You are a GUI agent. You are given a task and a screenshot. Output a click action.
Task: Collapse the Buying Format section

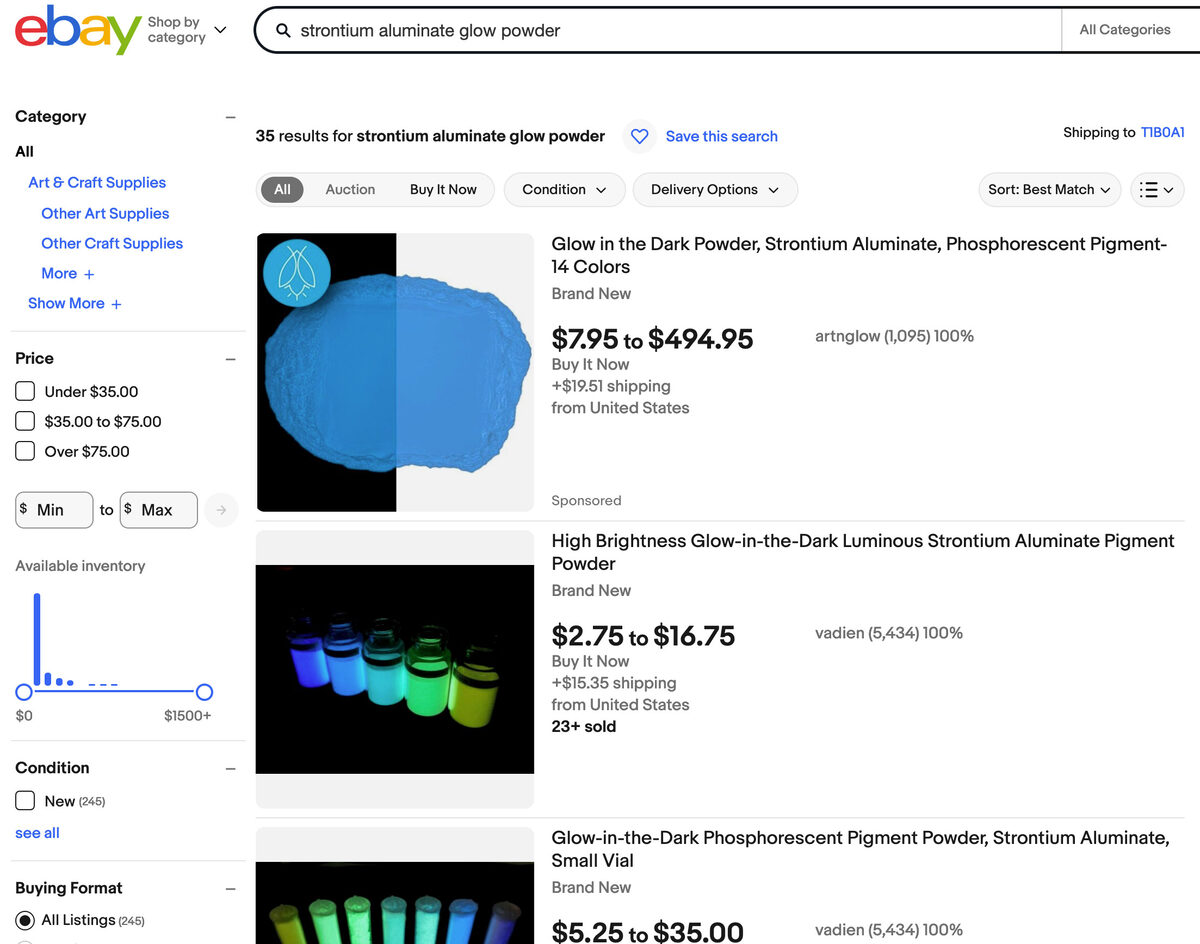[230, 889]
